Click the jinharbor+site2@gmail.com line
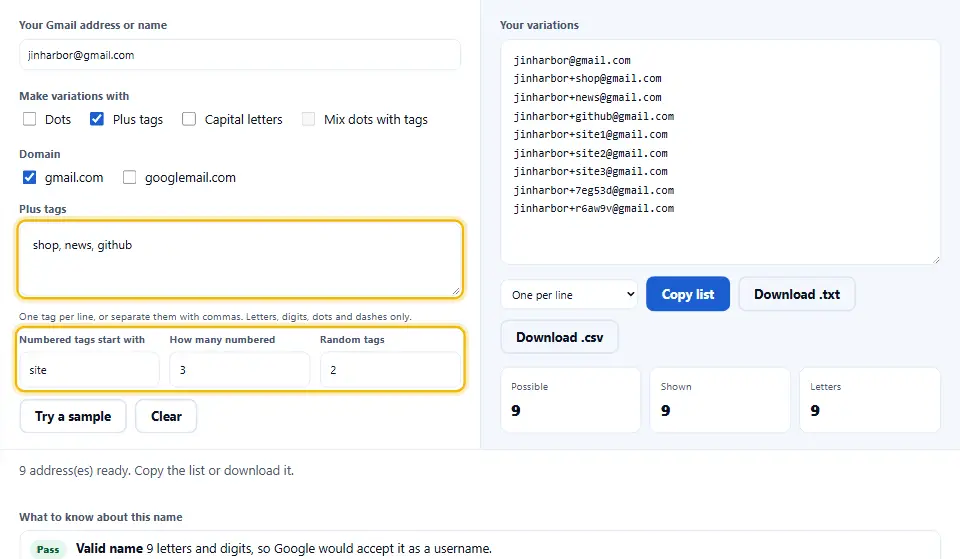This screenshot has height=559, width=960. 590,153
